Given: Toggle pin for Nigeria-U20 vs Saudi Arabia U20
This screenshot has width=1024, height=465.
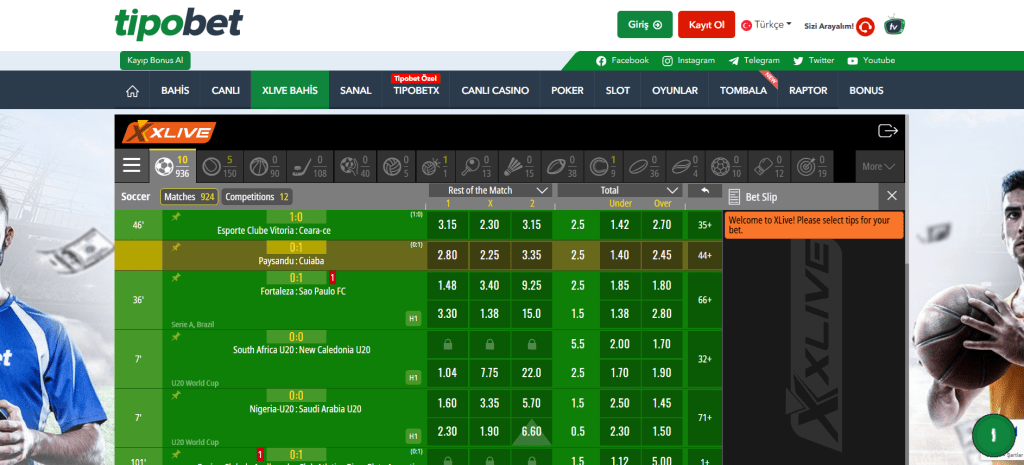Looking at the screenshot, I should coord(176,395).
